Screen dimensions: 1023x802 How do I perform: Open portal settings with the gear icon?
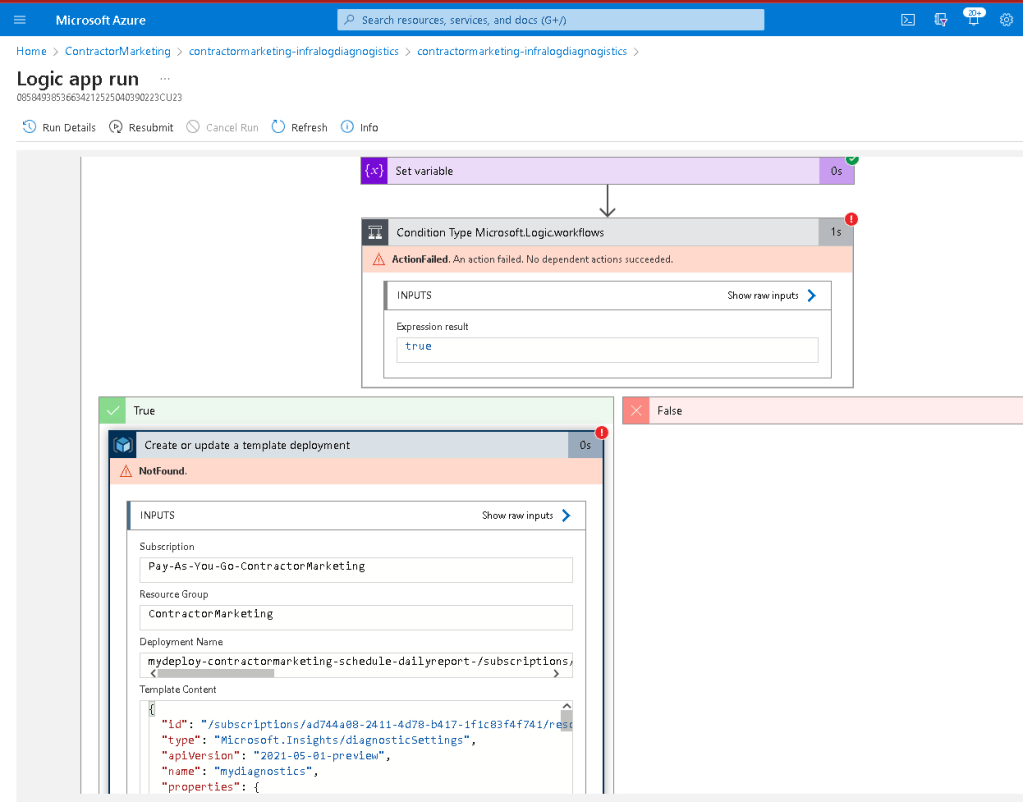click(1006, 20)
